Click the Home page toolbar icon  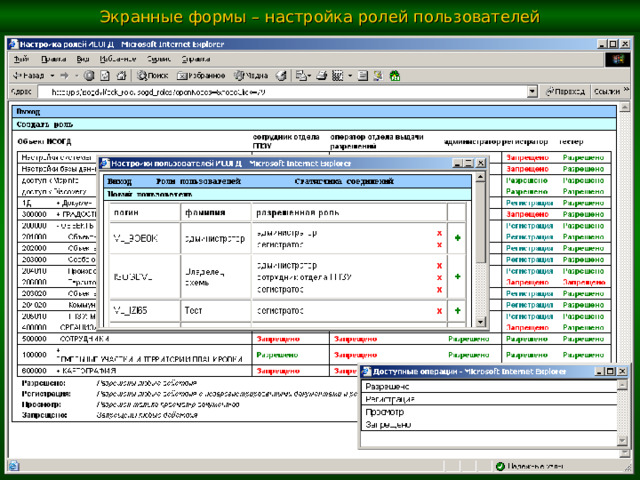point(122,76)
